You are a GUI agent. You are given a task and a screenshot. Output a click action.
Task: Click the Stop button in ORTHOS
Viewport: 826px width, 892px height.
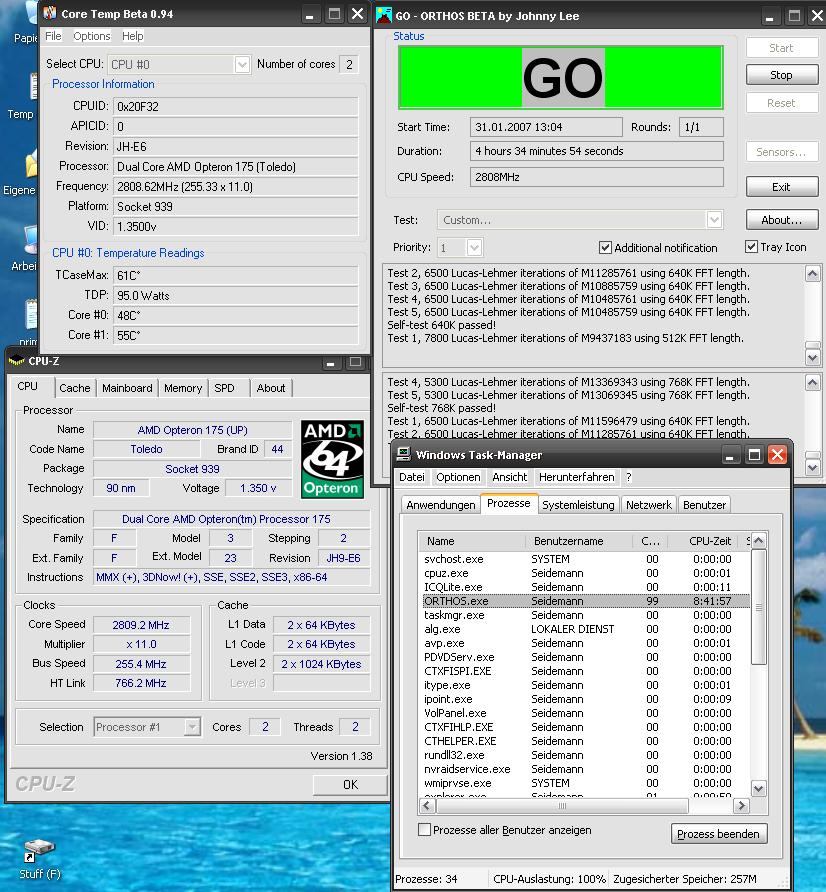point(782,75)
